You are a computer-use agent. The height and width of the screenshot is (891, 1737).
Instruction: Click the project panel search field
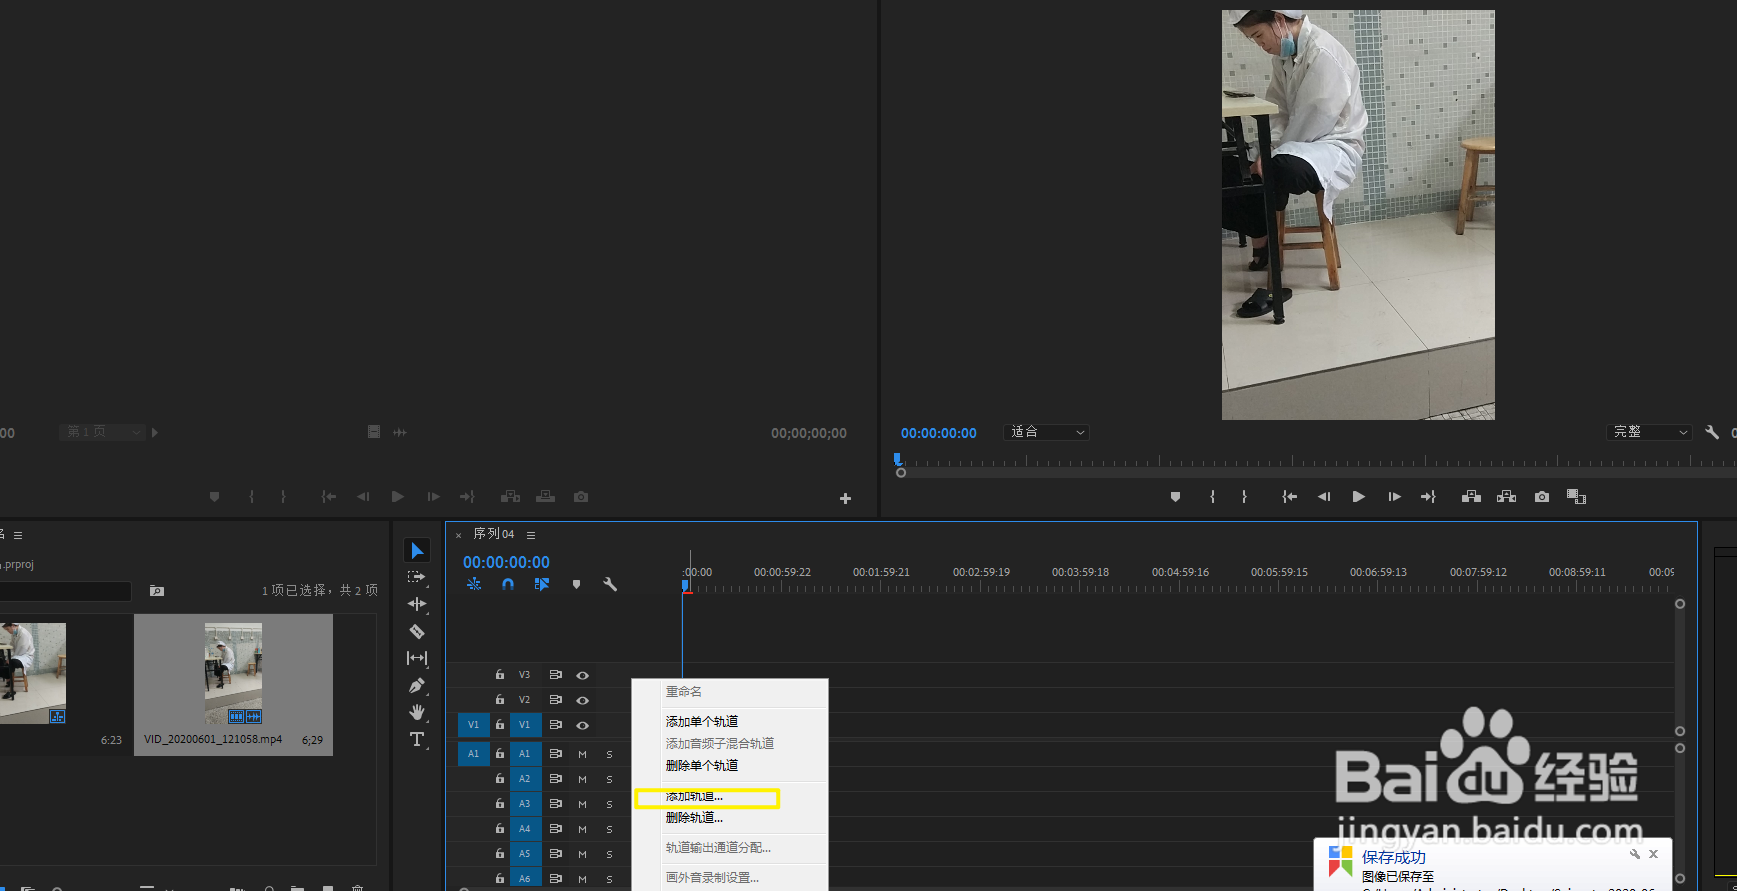coord(66,591)
